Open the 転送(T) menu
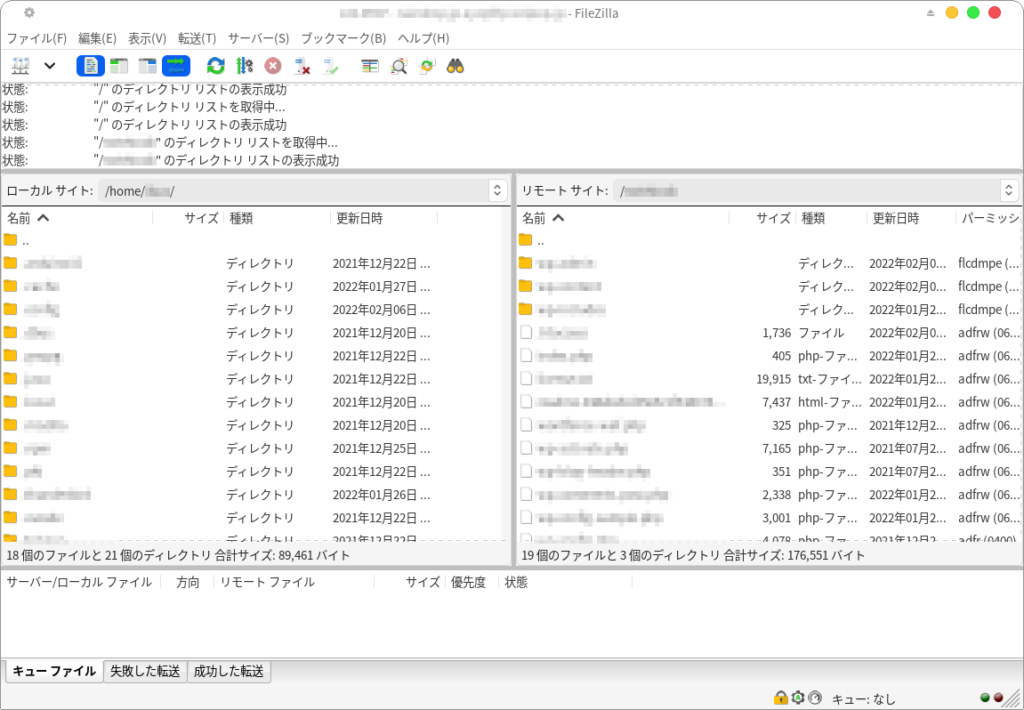Viewport: 1024px width, 710px height. tap(197, 38)
